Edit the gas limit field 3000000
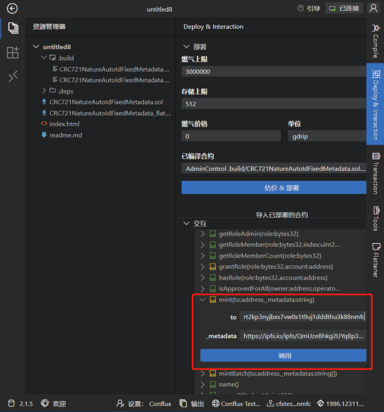The image size is (384, 412). click(274, 71)
